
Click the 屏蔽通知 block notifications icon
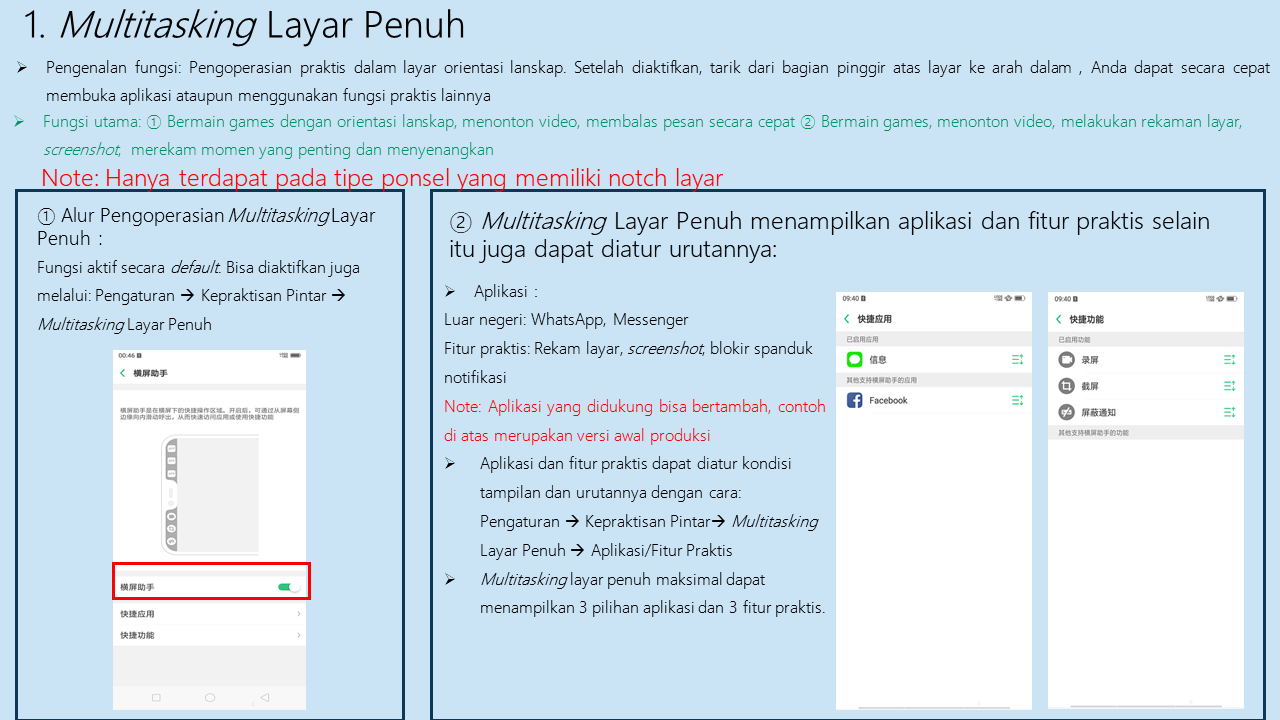[x=1066, y=412]
